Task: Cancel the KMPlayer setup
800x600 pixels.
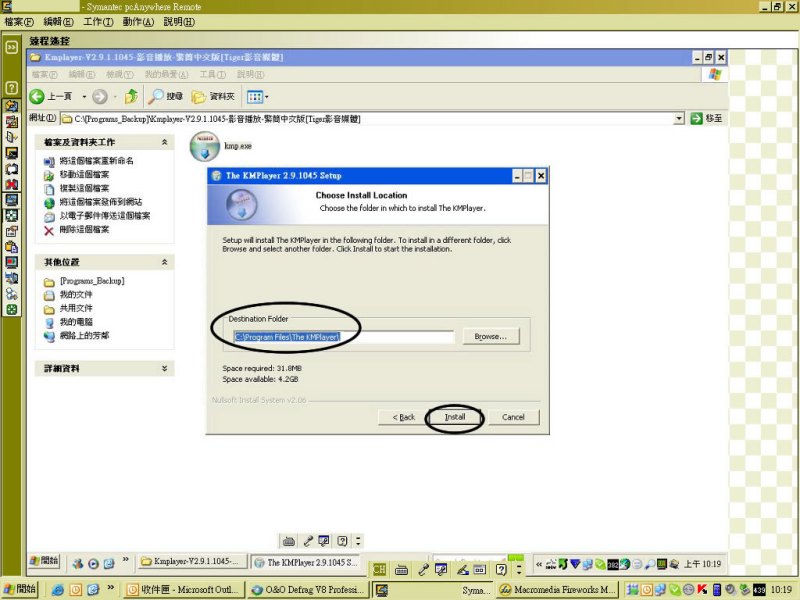Action: click(x=513, y=417)
